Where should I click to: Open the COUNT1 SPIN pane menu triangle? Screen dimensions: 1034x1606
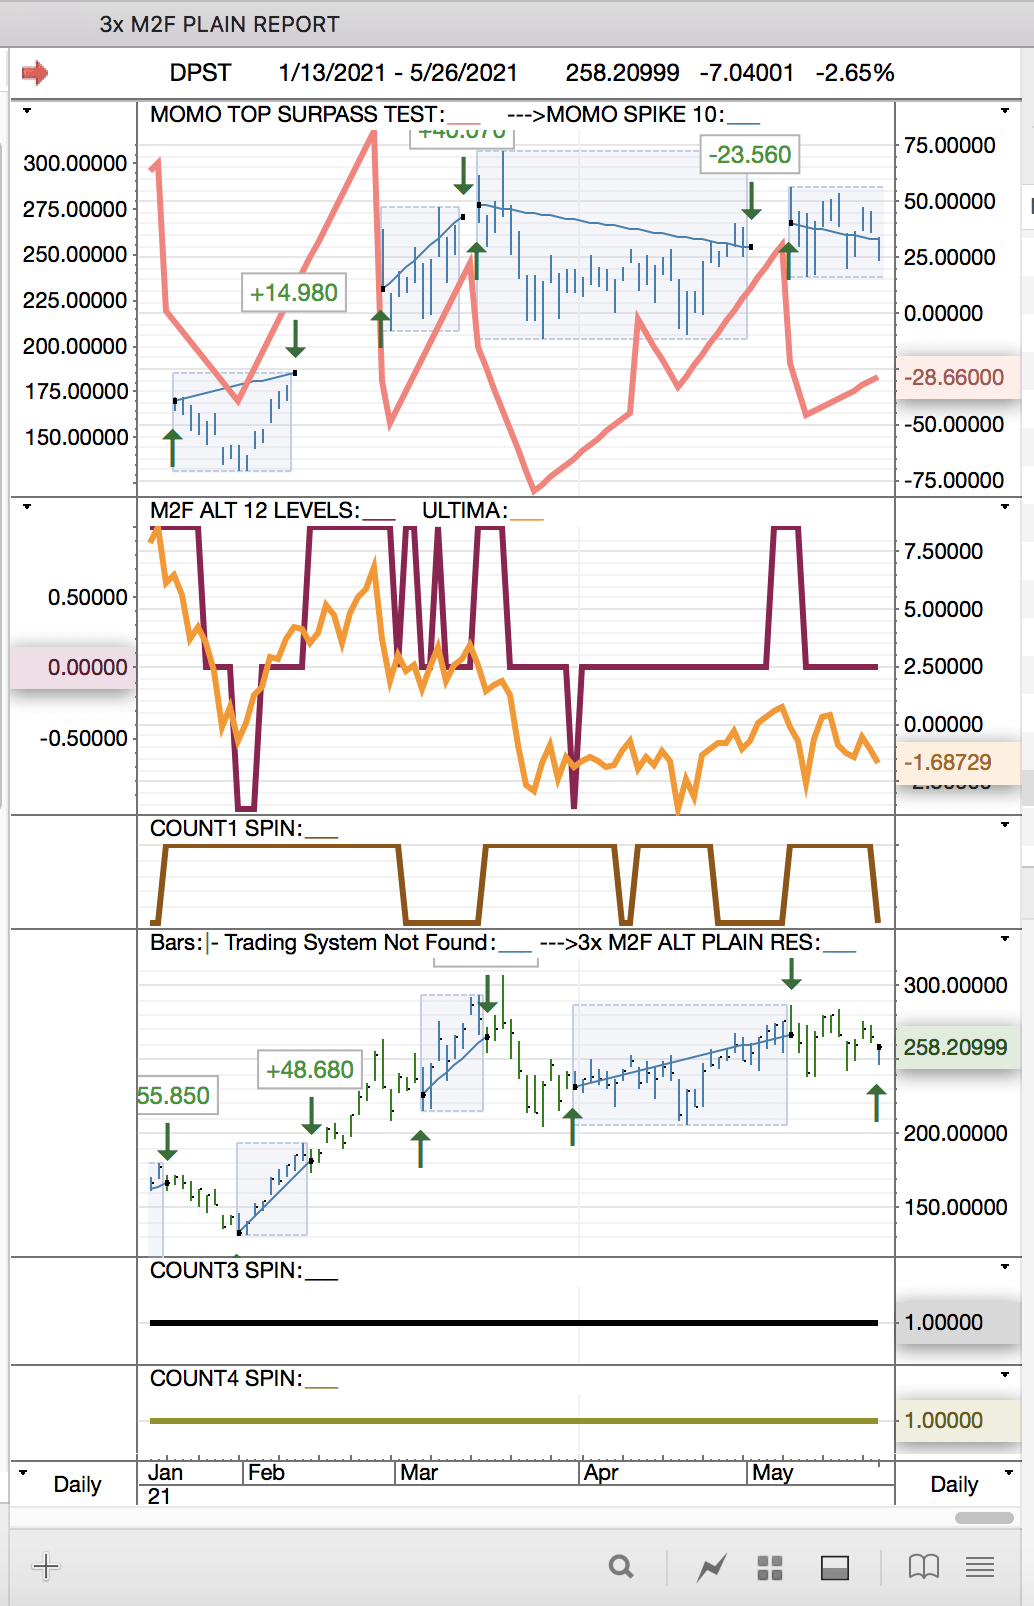click(1005, 825)
